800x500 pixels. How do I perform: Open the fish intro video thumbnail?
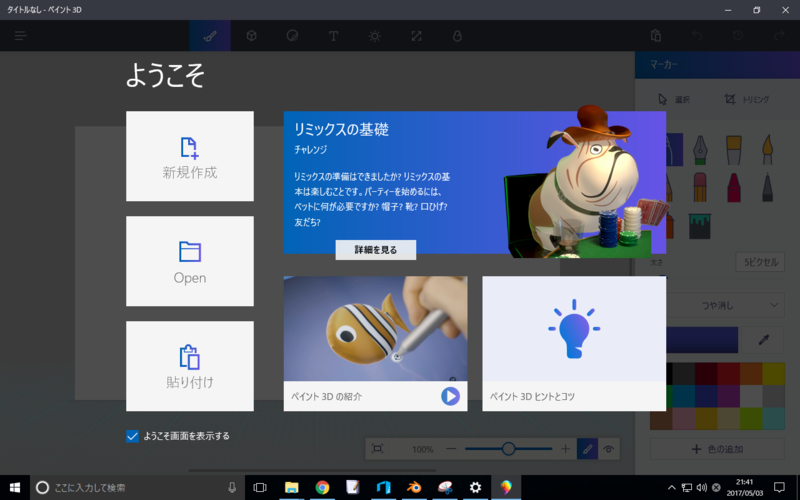[376, 329]
